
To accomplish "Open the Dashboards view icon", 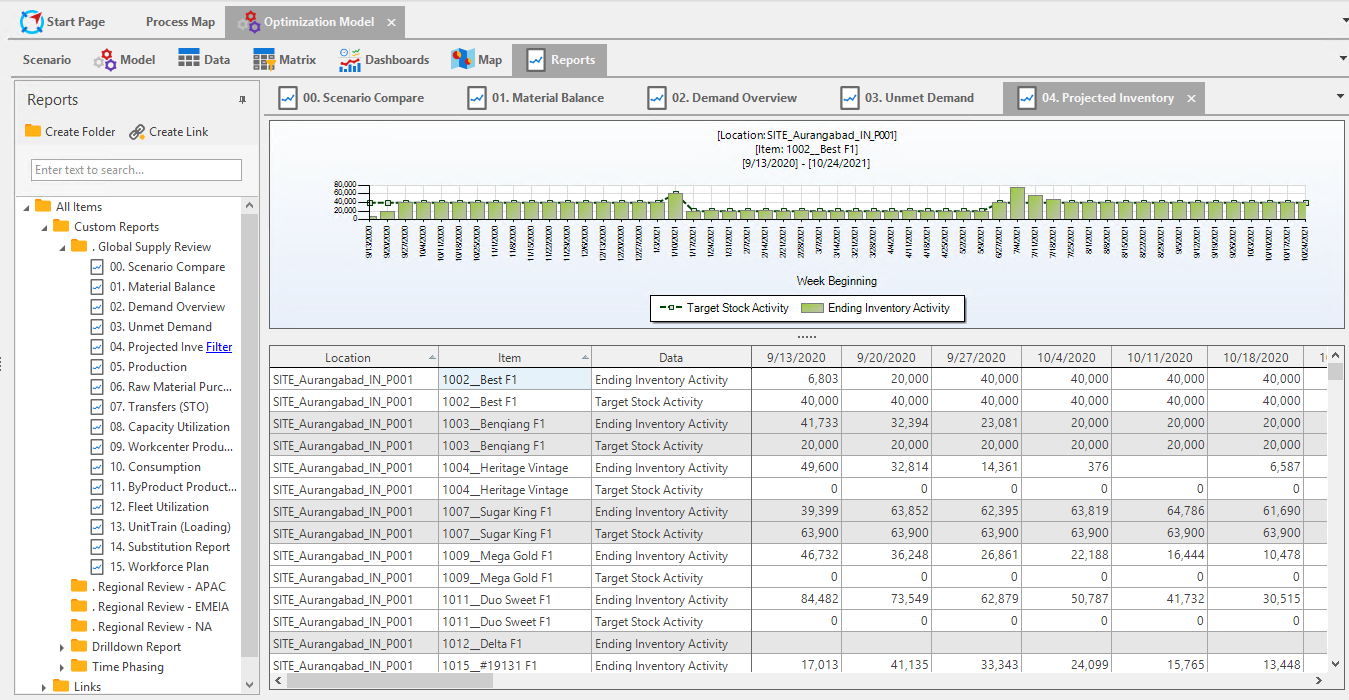I will [x=349, y=60].
